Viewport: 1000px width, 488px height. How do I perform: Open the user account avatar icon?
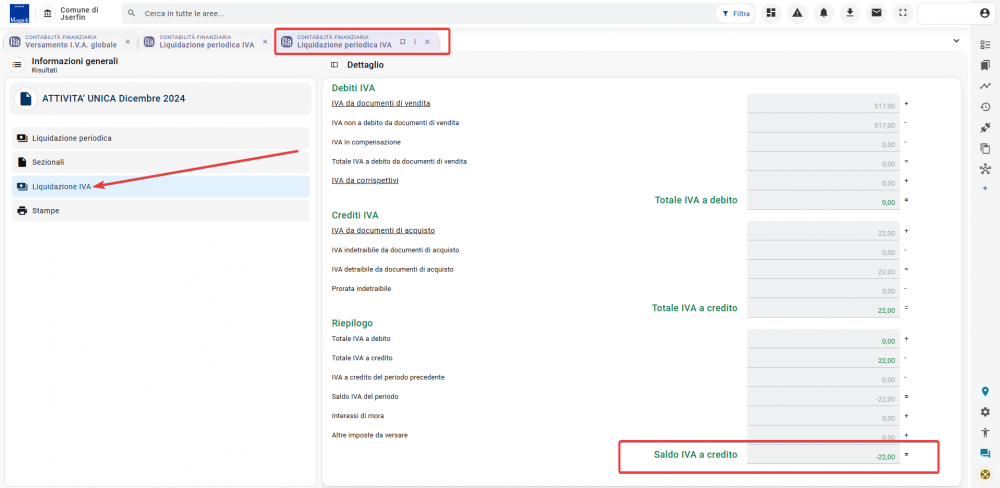[x=985, y=13]
